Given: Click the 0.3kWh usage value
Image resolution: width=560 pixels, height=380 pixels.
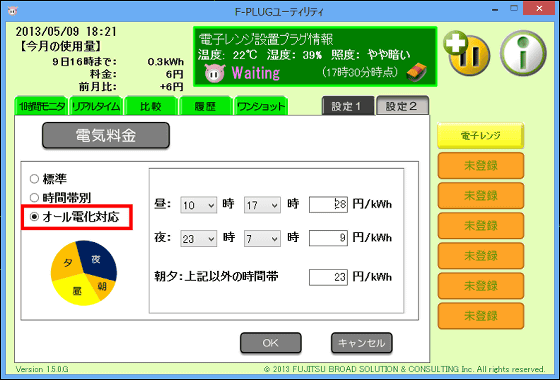Looking at the screenshot, I should point(166,62).
